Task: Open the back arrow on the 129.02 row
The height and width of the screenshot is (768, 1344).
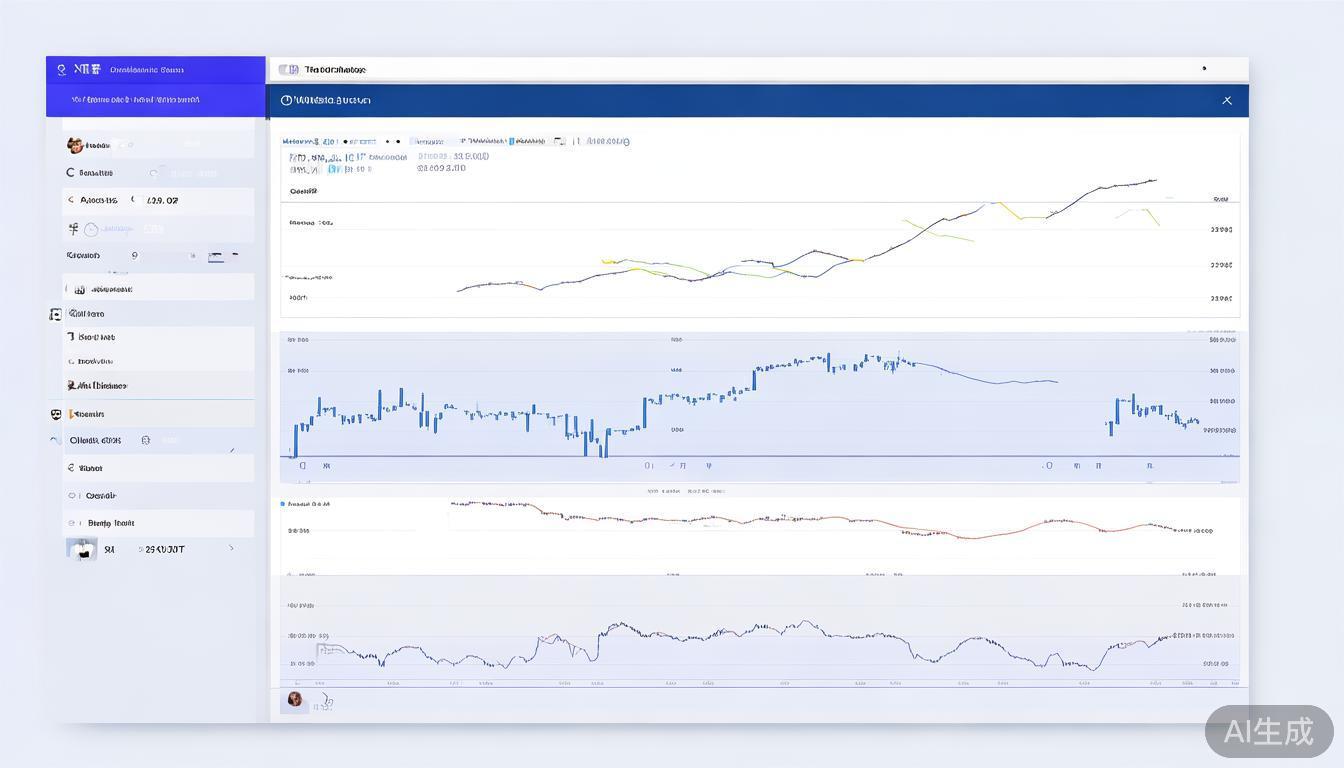Action: [71, 200]
